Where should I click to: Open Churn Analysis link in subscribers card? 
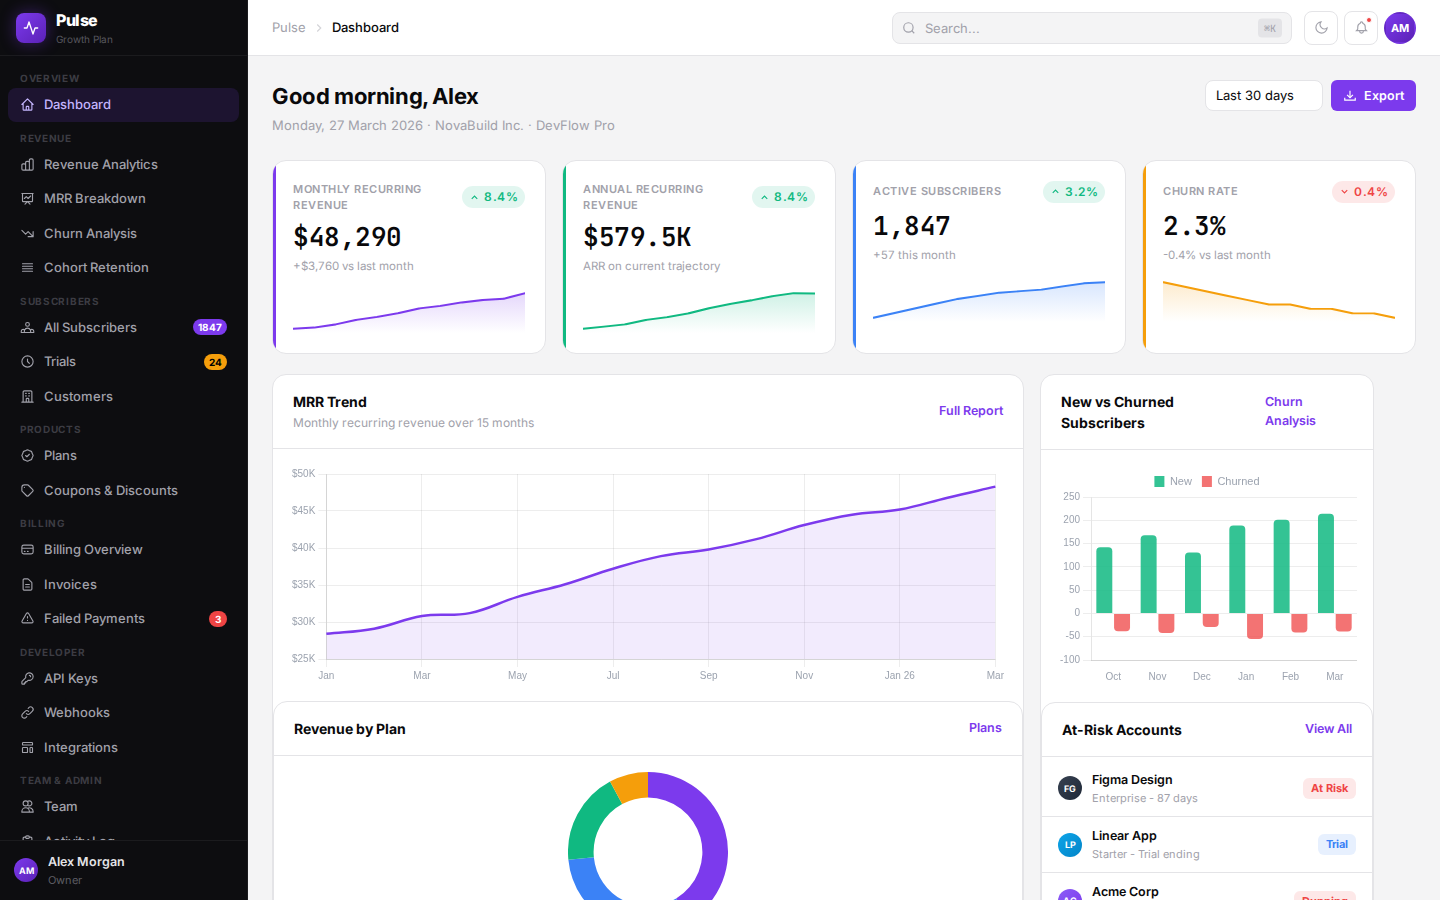pos(1290,411)
